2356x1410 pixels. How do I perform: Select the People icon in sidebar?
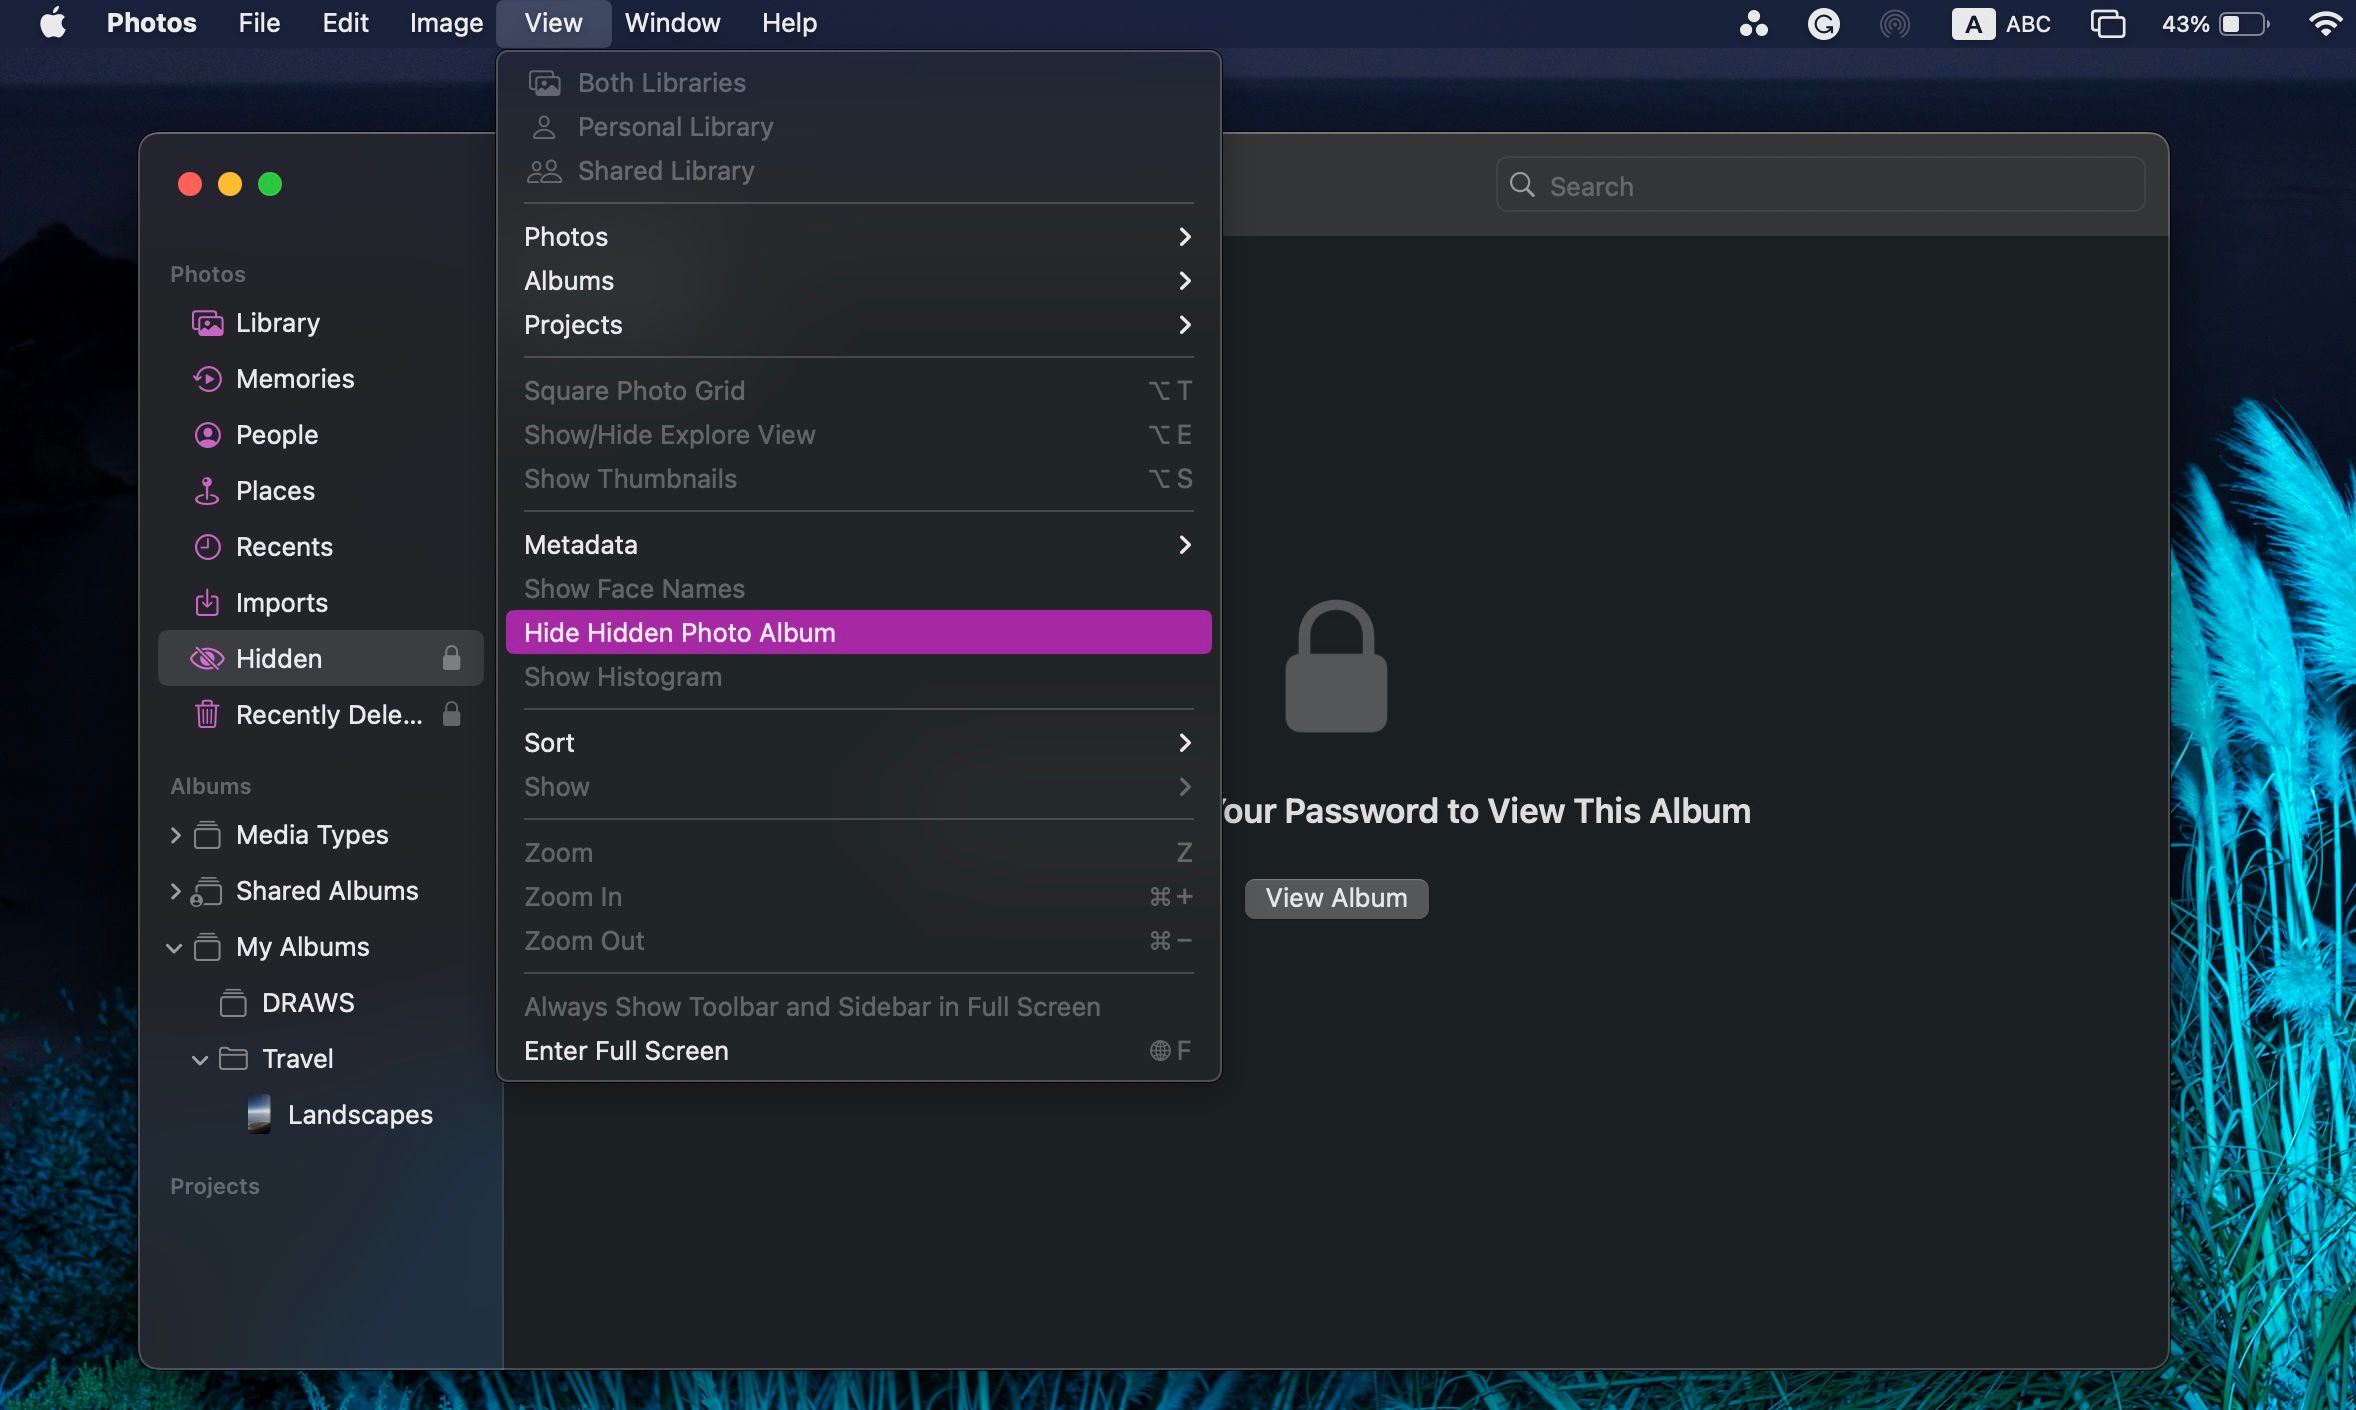tap(207, 435)
